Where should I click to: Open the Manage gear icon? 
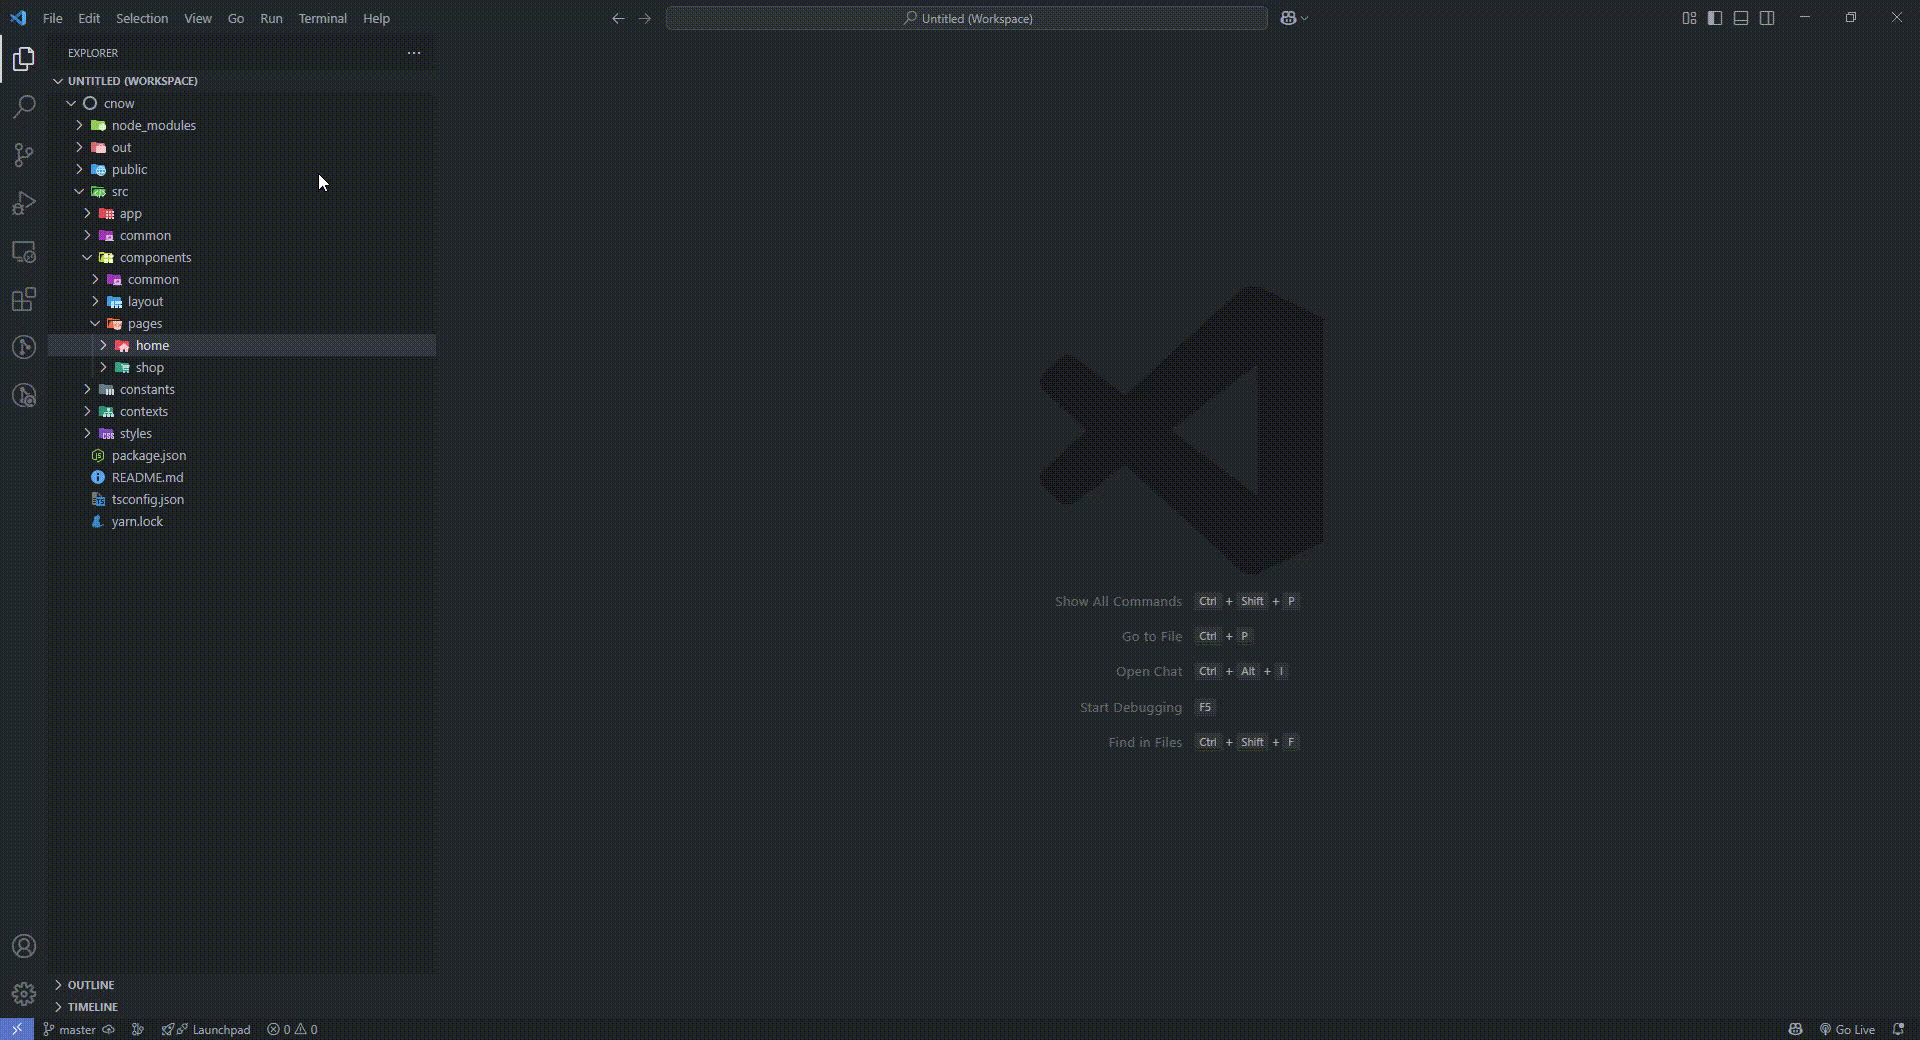24,994
